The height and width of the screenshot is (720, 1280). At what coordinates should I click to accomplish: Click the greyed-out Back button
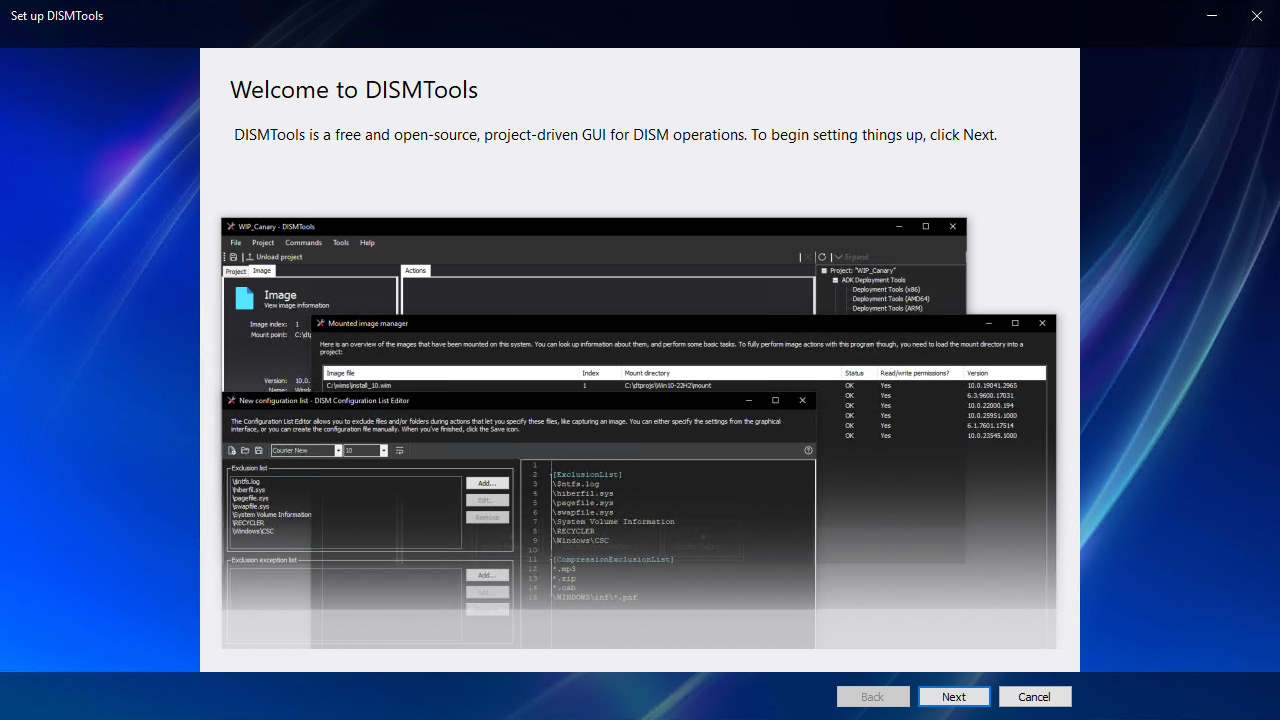click(x=873, y=696)
